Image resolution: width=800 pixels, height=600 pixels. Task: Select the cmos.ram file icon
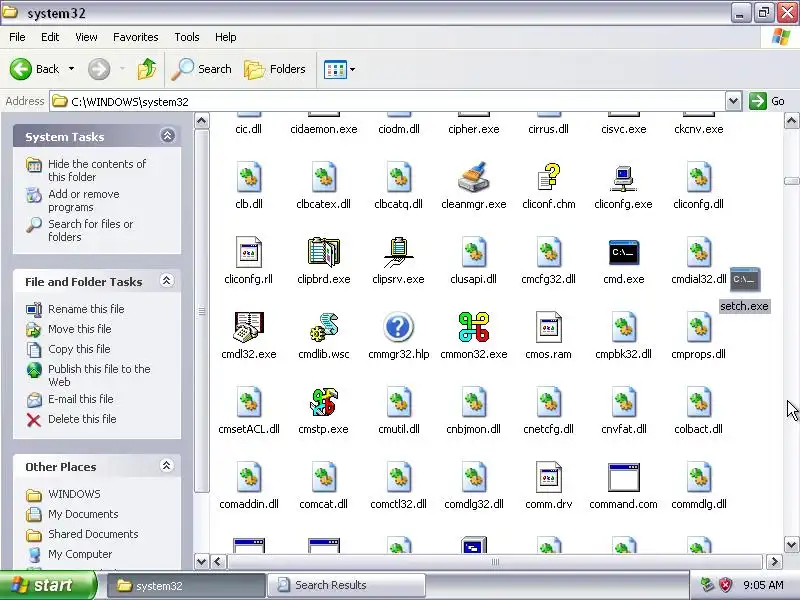[548, 327]
